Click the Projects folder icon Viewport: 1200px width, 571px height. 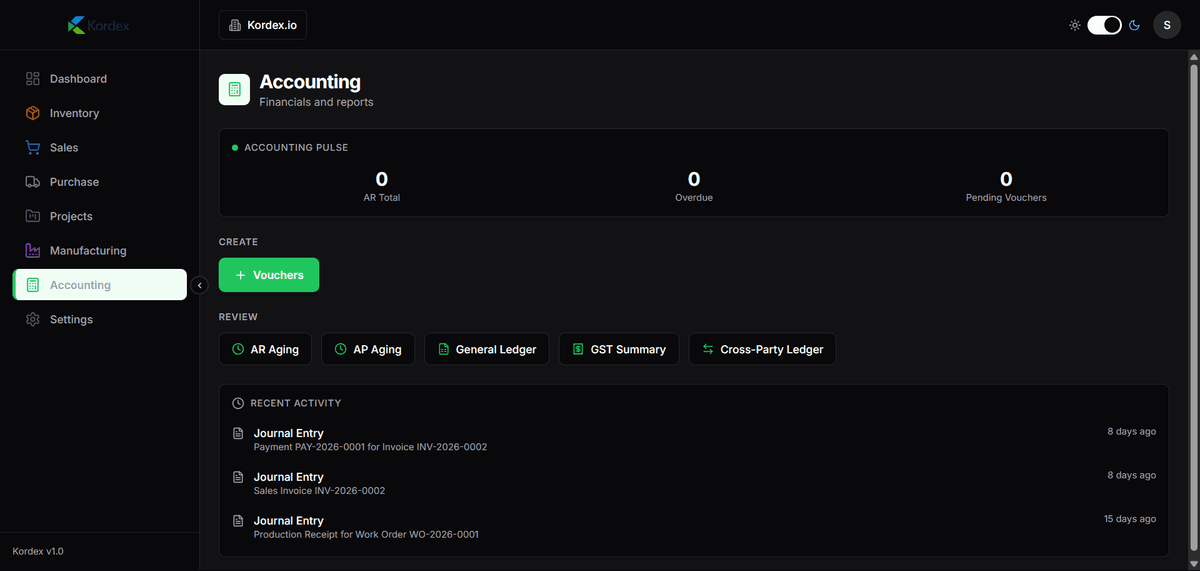pyautogui.click(x=32, y=216)
